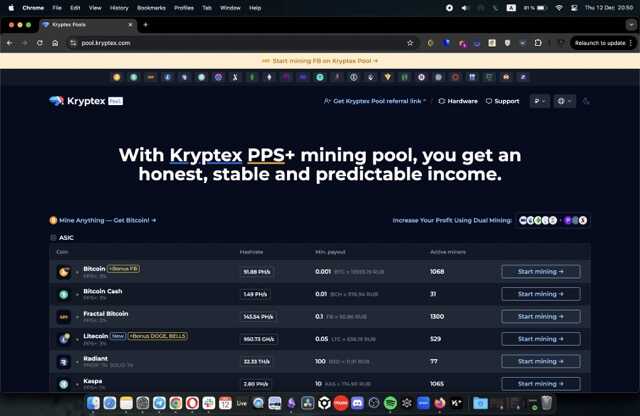This screenshot has width=640, height=416.
Task: Expand the language globe dropdown
Action: pyautogui.click(x=564, y=101)
